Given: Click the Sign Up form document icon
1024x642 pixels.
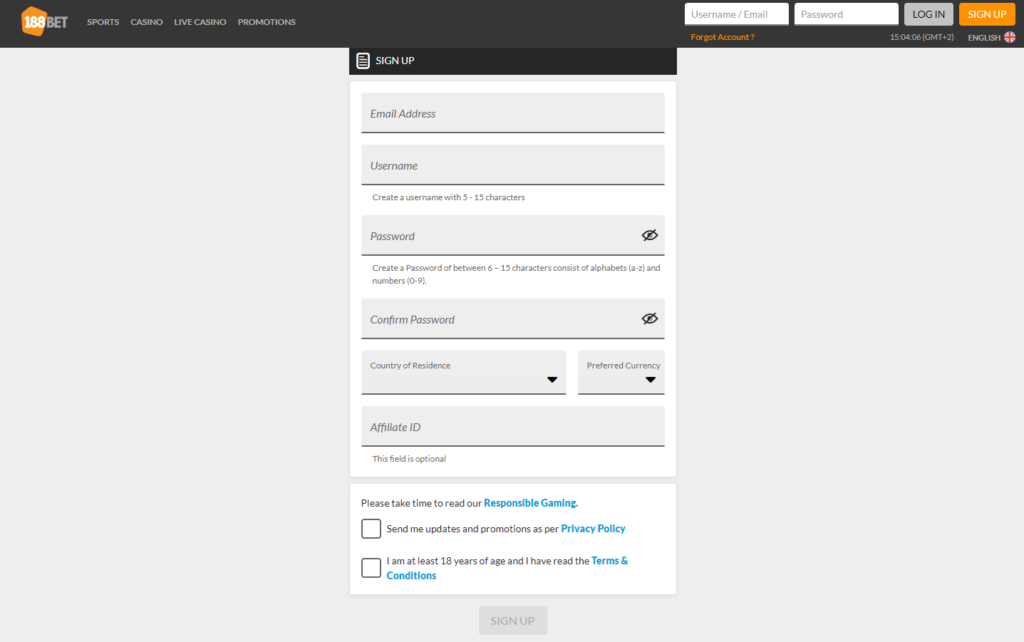Looking at the screenshot, I should point(363,61).
